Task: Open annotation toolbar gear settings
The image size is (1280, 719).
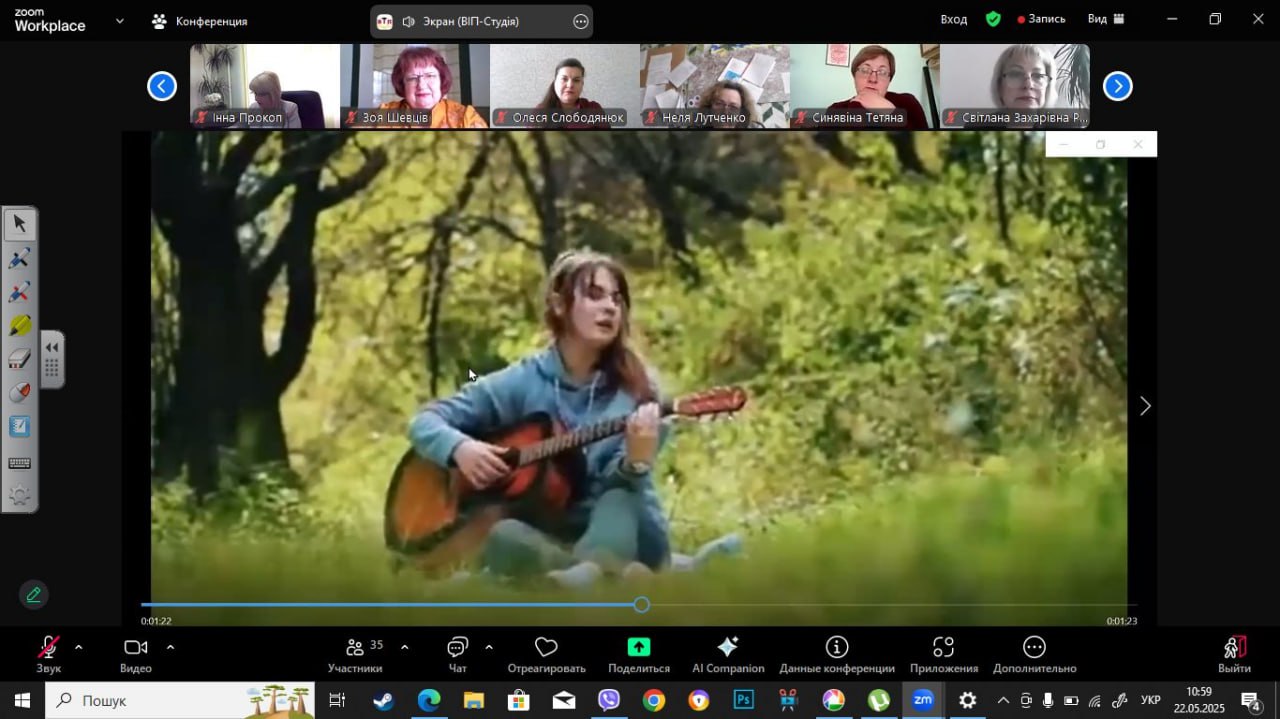Action: [x=19, y=496]
